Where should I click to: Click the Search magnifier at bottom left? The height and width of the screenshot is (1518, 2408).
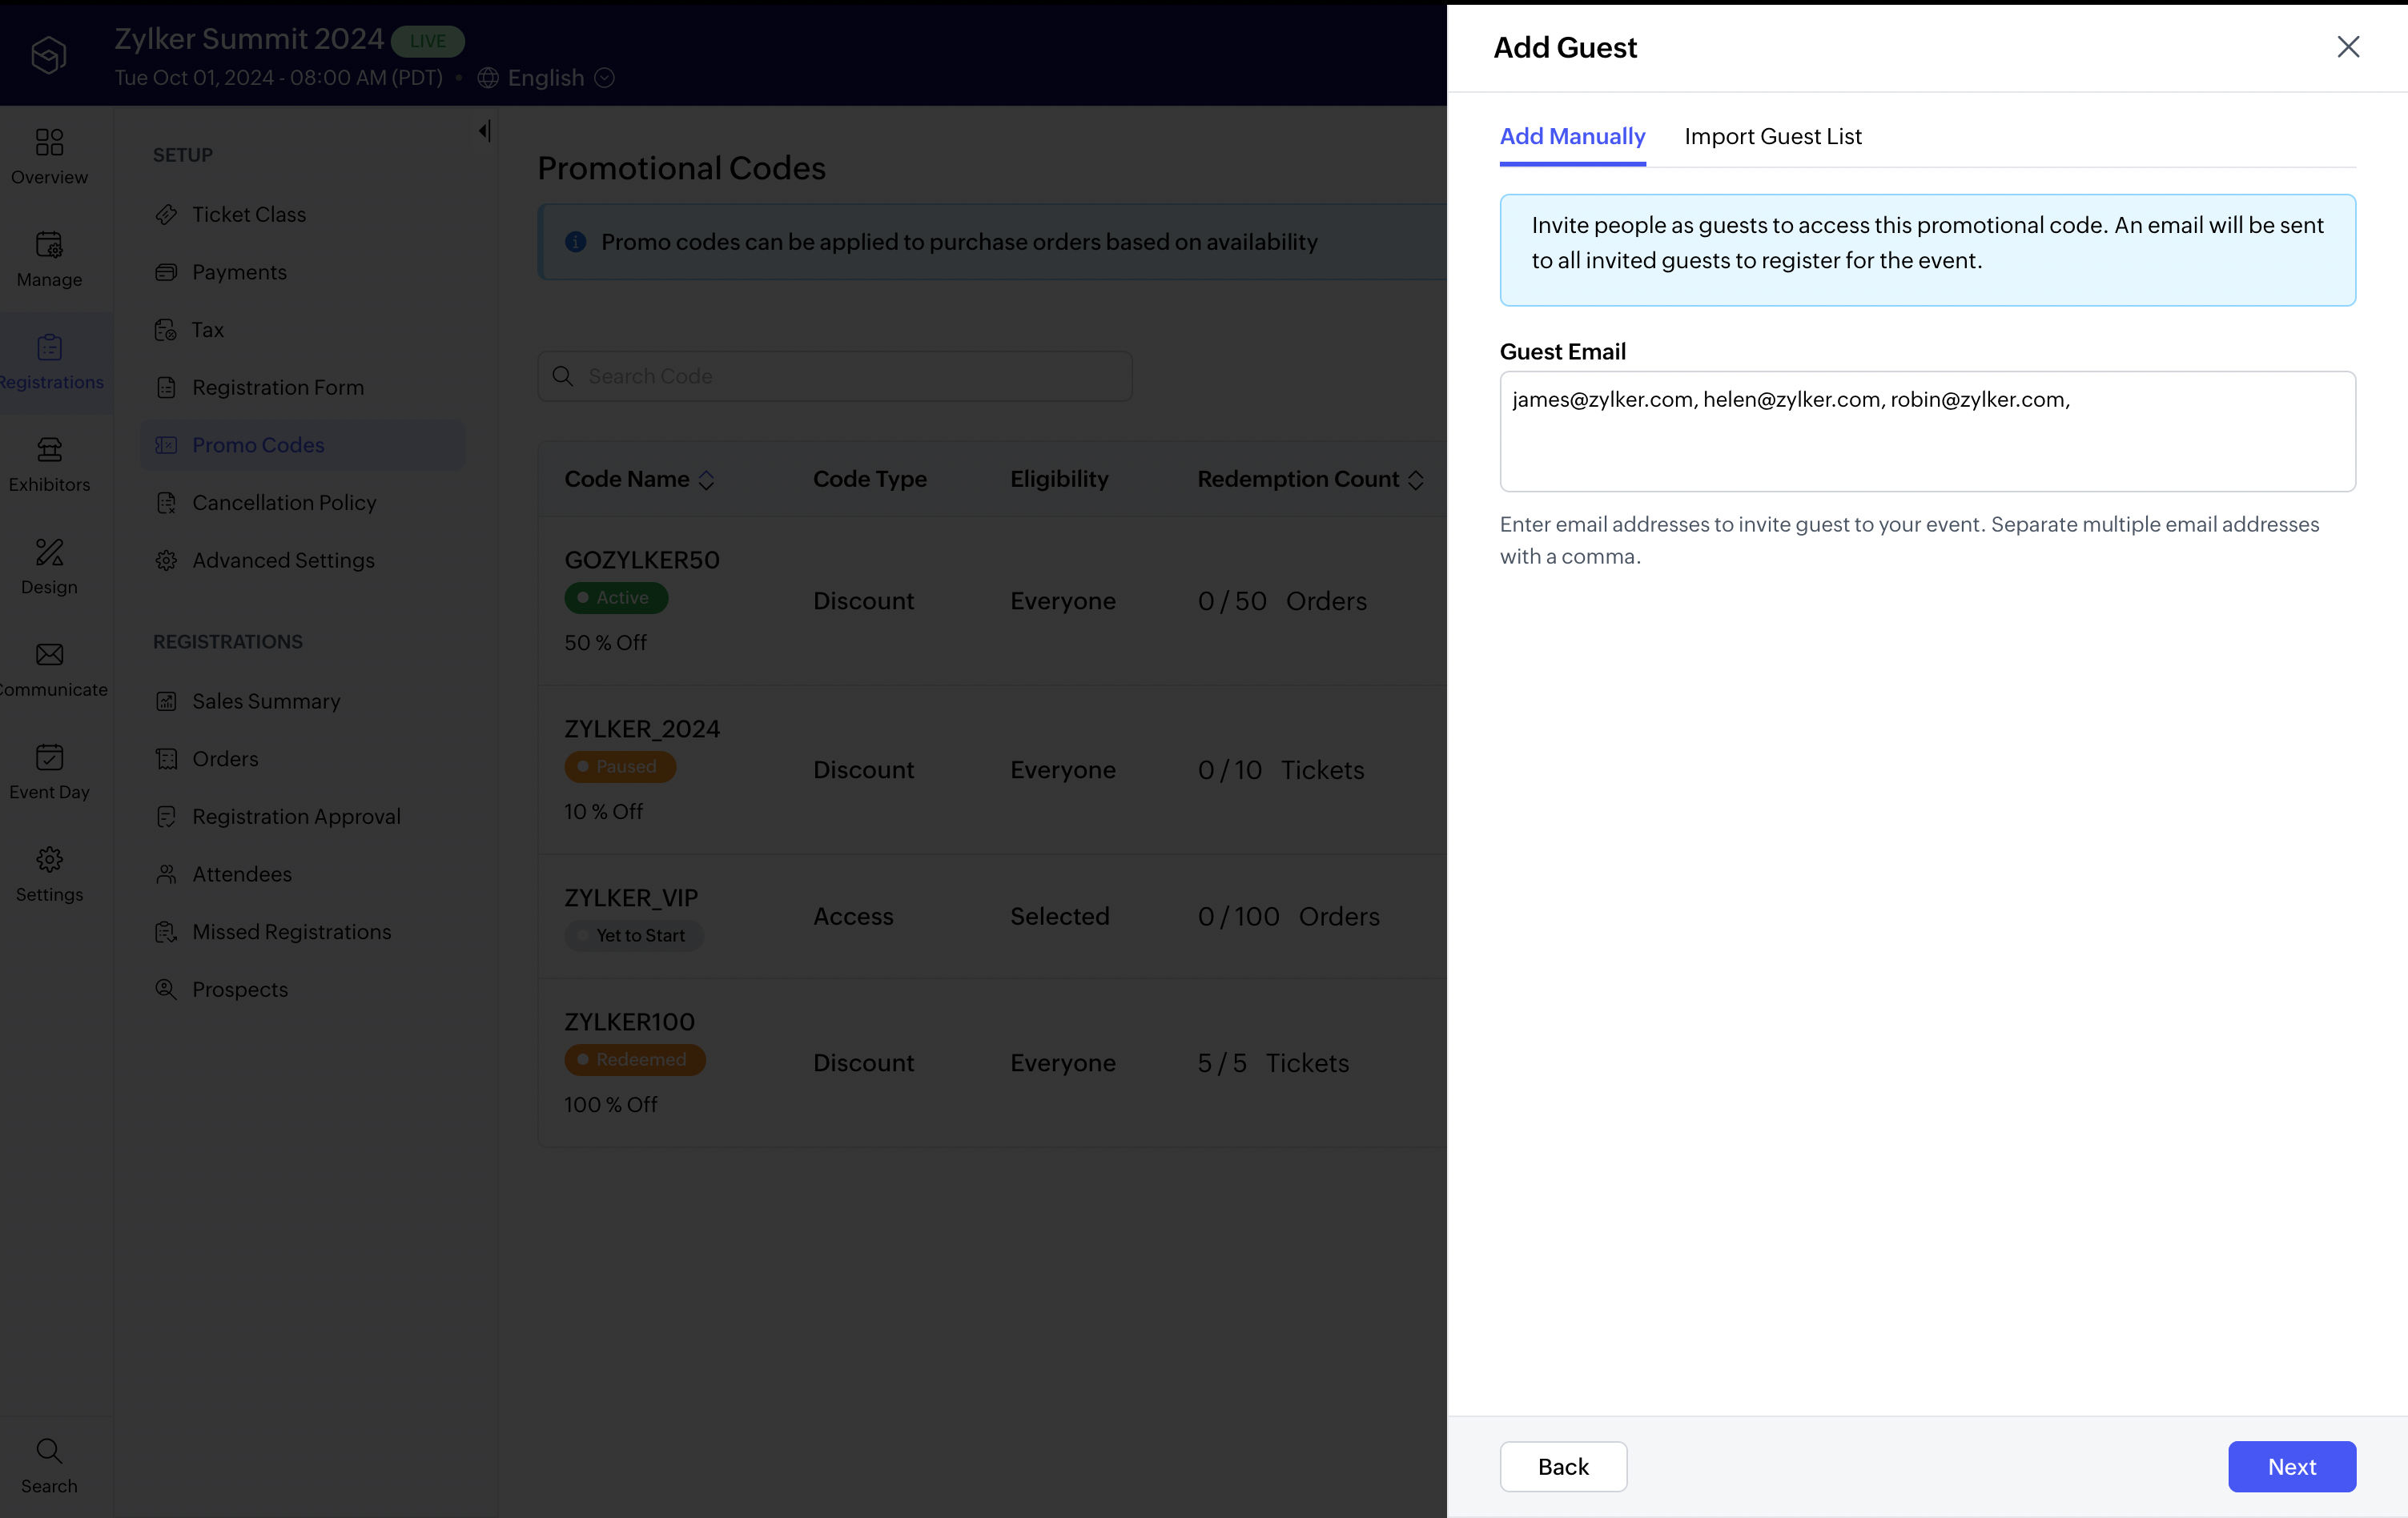(x=49, y=1452)
